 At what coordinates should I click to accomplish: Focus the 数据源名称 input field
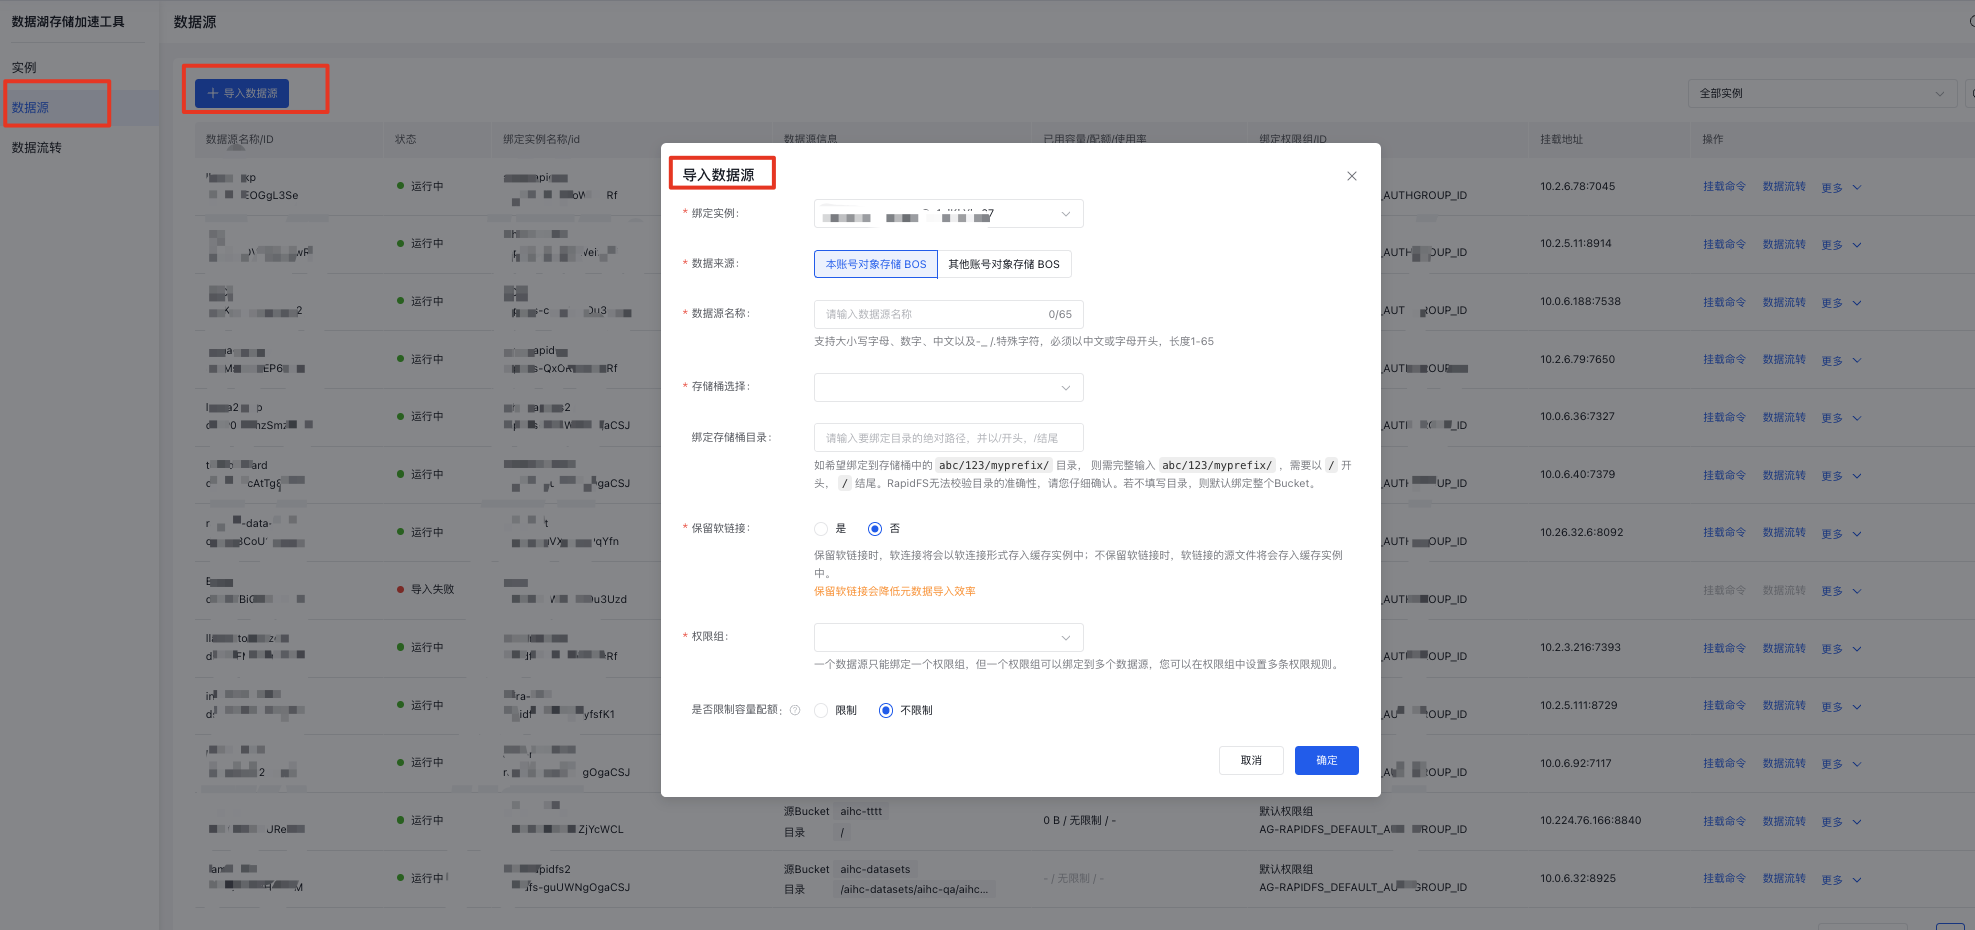point(948,314)
